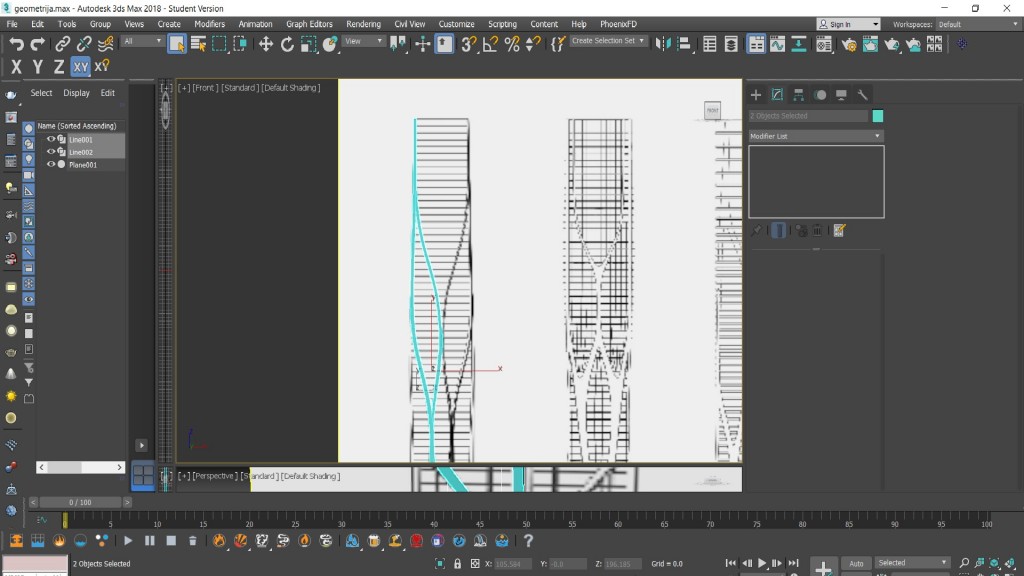Image resolution: width=1024 pixels, height=576 pixels.
Task: Open the selection filter 'All' dropdown
Action: tap(142, 41)
